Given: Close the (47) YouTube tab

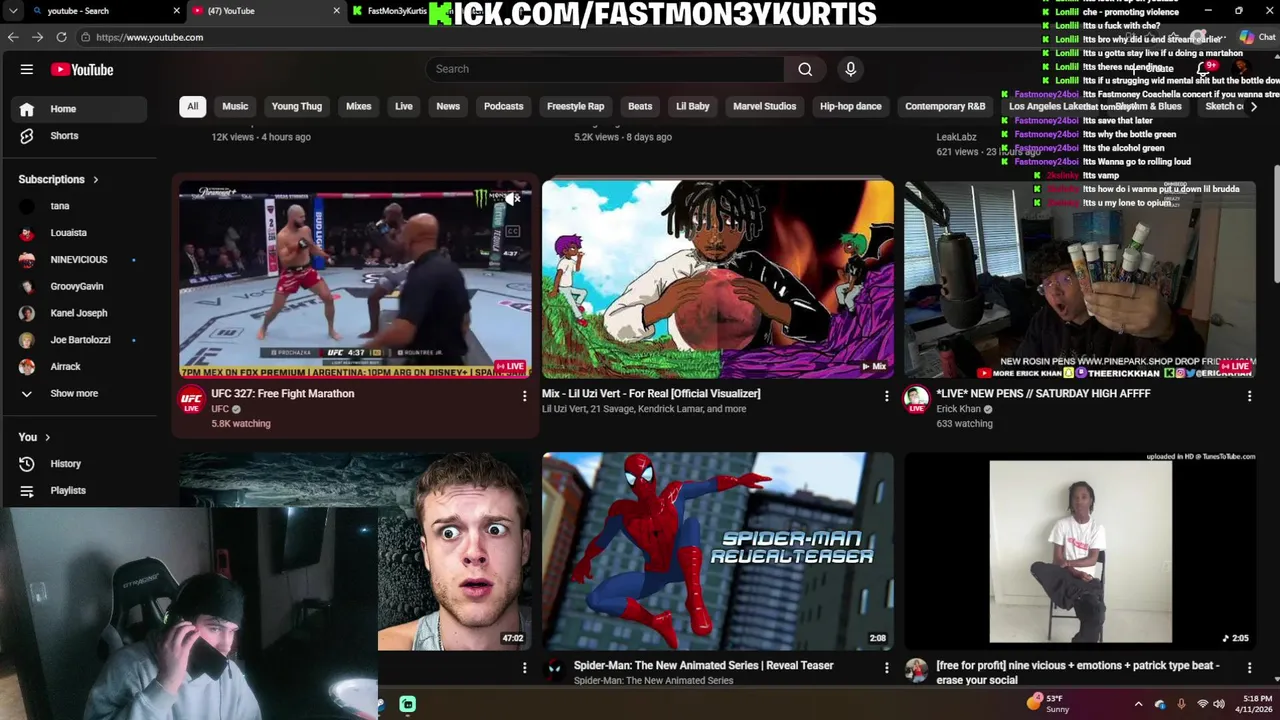Looking at the screenshot, I should (x=337, y=11).
